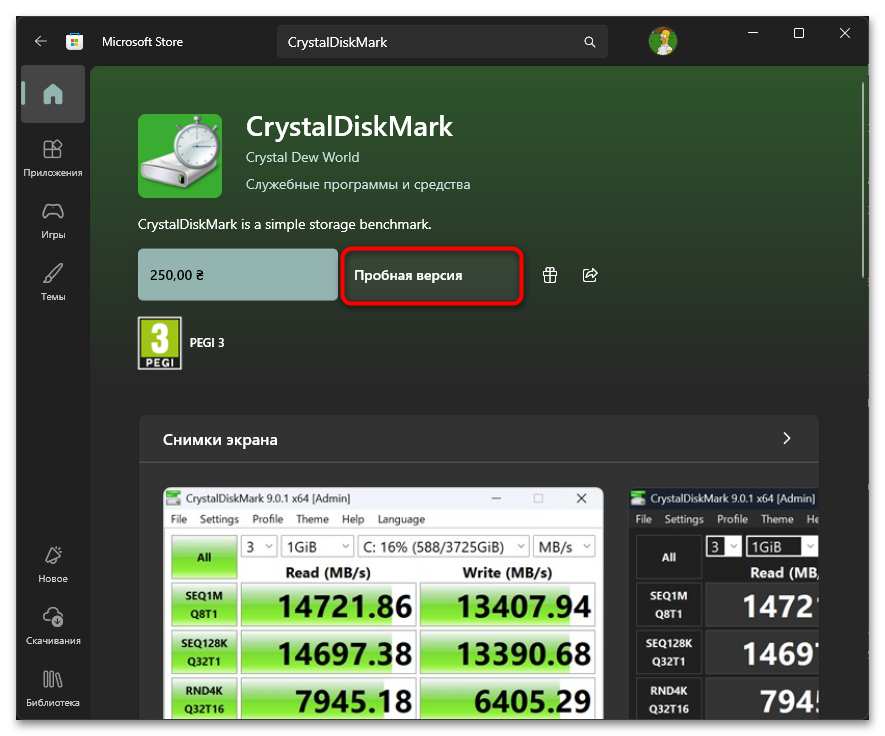Click the CrystalDiskMark app logo
Screen dimensions: 885x736
coord(180,156)
